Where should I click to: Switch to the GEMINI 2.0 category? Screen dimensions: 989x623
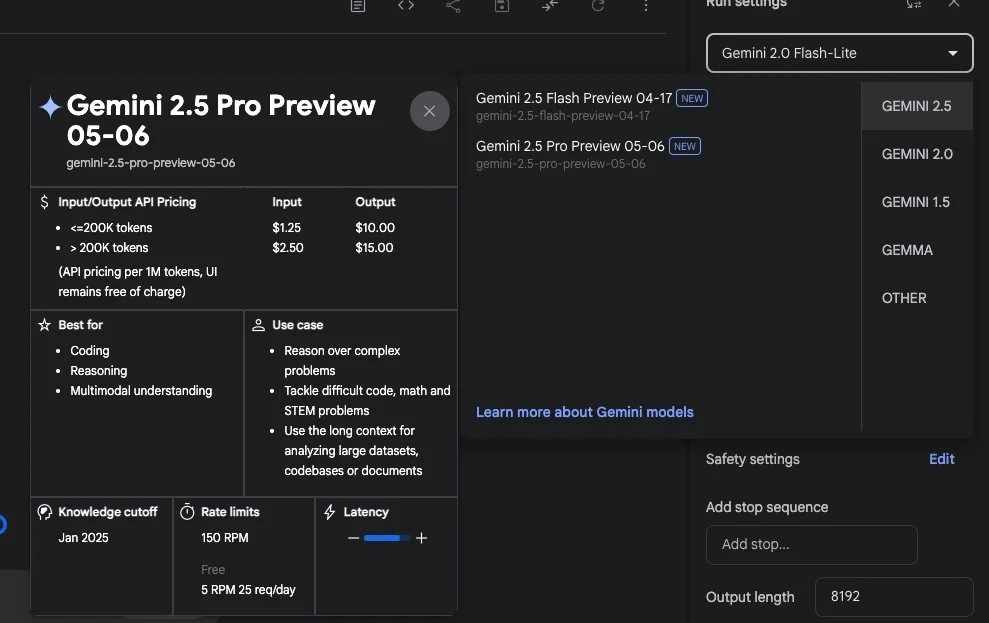pyautogui.click(x=916, y=154)
